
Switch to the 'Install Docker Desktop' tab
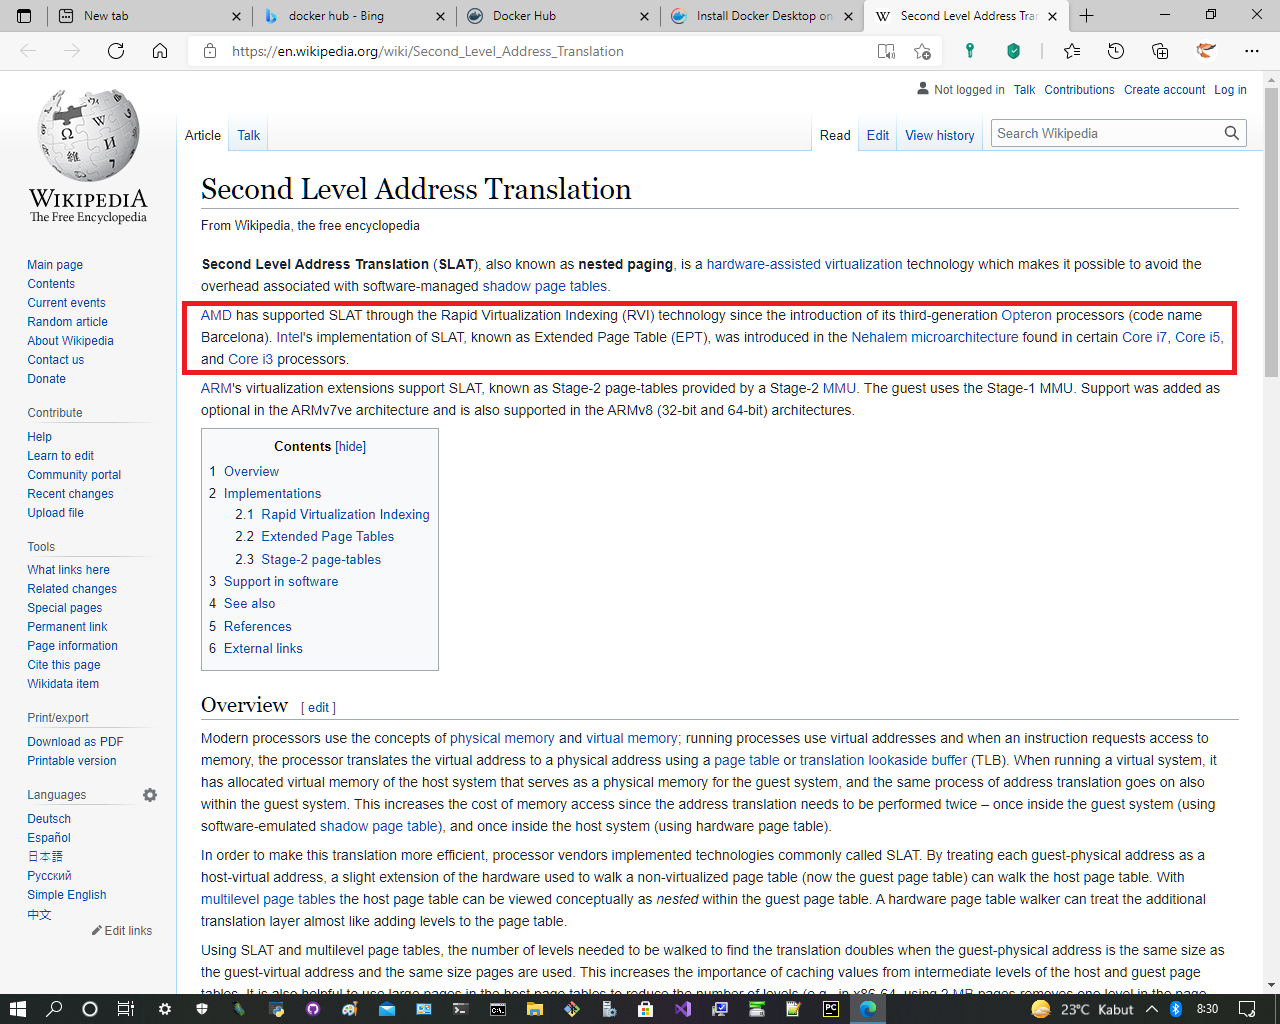[x=762, y=16]
